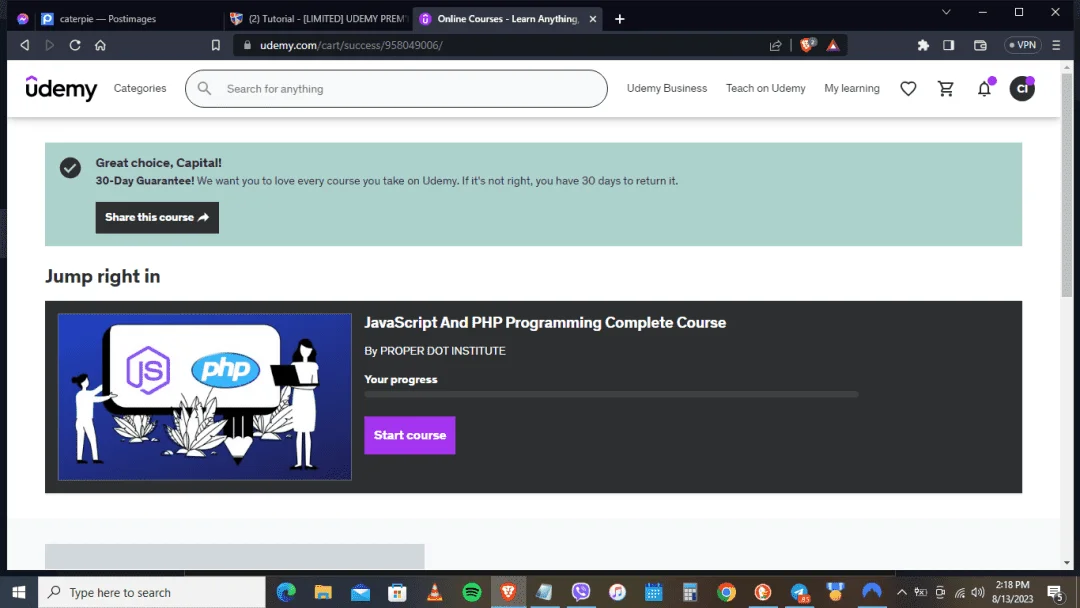Click the page vertical scrollbar thumb

point(1067,186)
